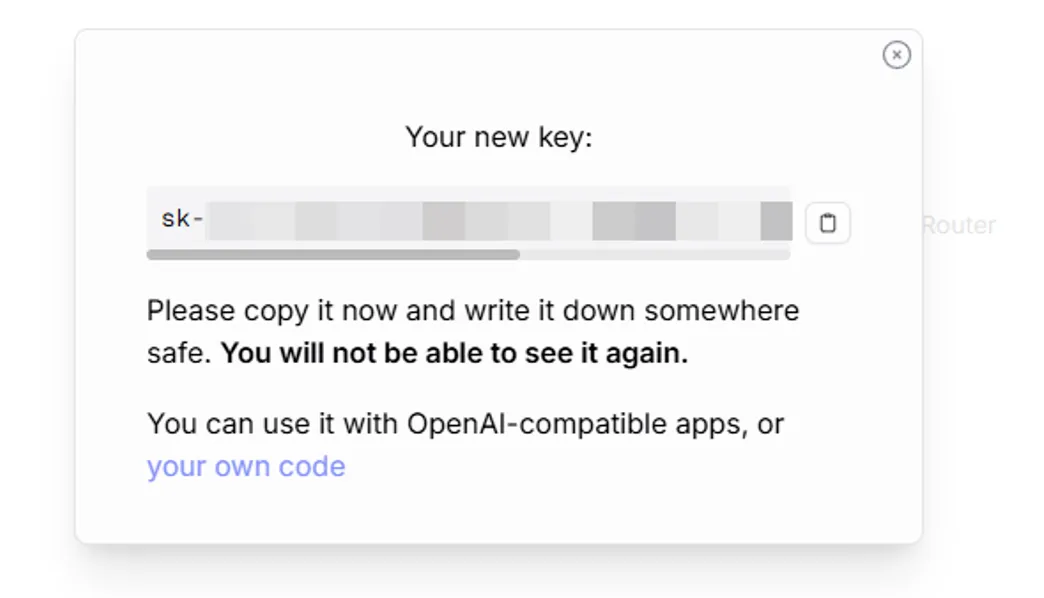Open the "your own code" link
The width and height of the screenshot is (1044, 598).
(x=246, y=467)
